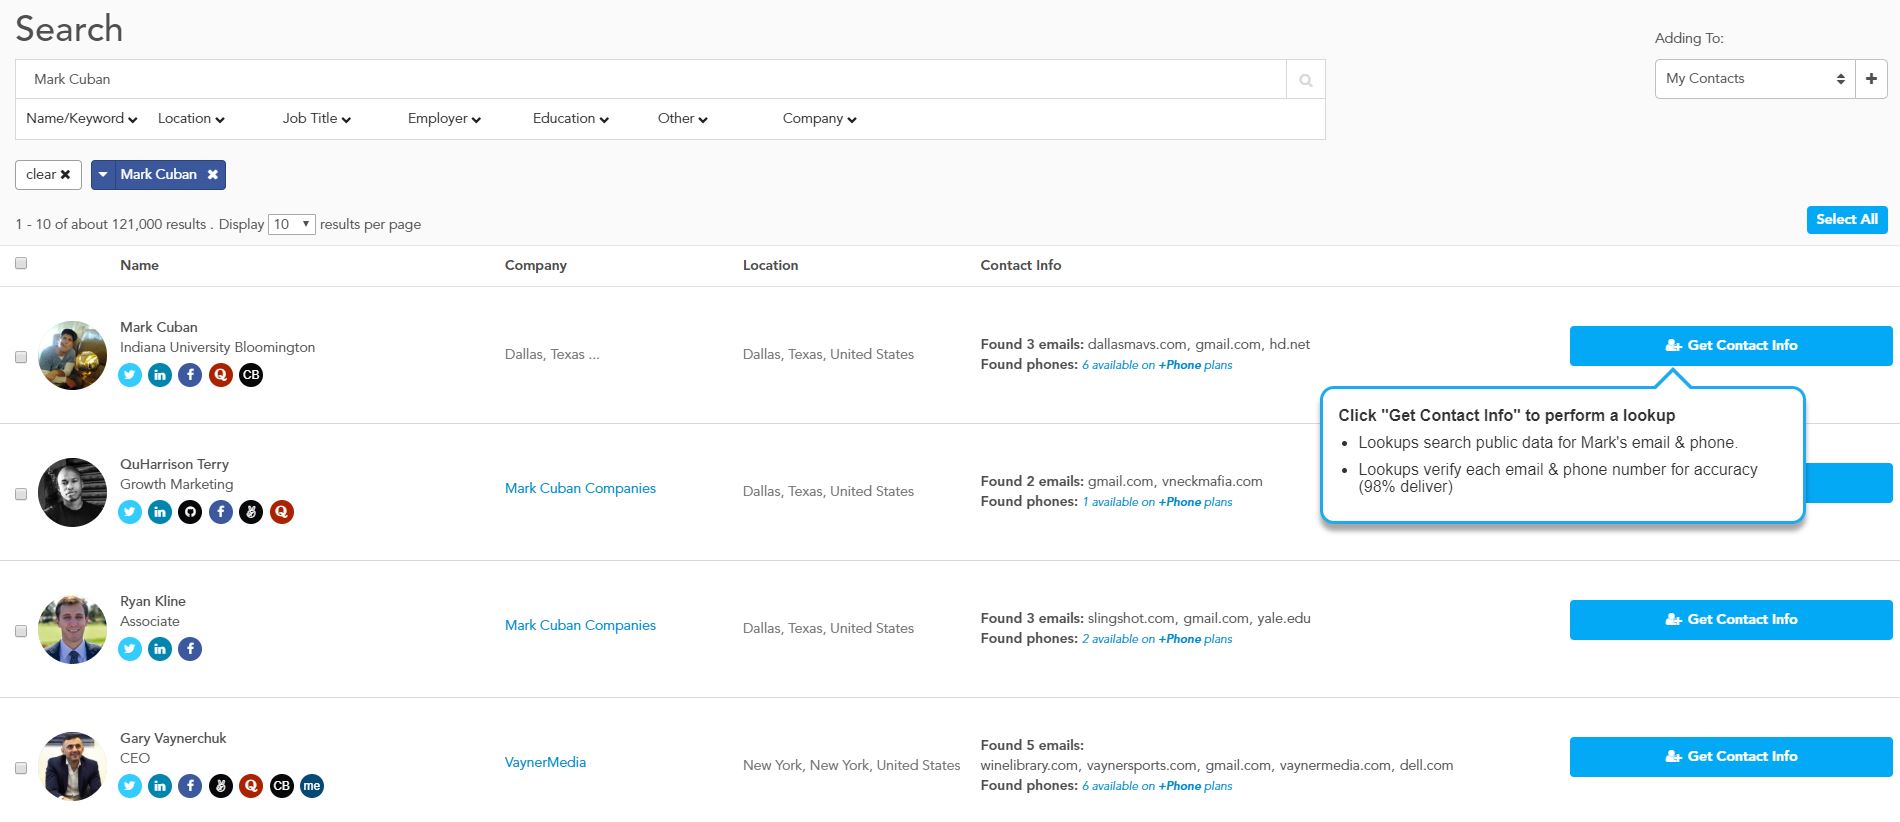Screen dimensions: 1900x822
Task: Open Mark Cuban's Crunchbase (CB) icon
Action: point(251,375)
